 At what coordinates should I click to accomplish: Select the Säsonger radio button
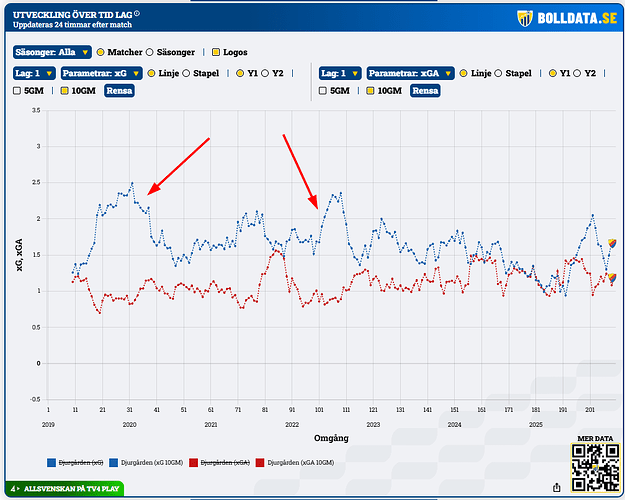coord(151,52)
